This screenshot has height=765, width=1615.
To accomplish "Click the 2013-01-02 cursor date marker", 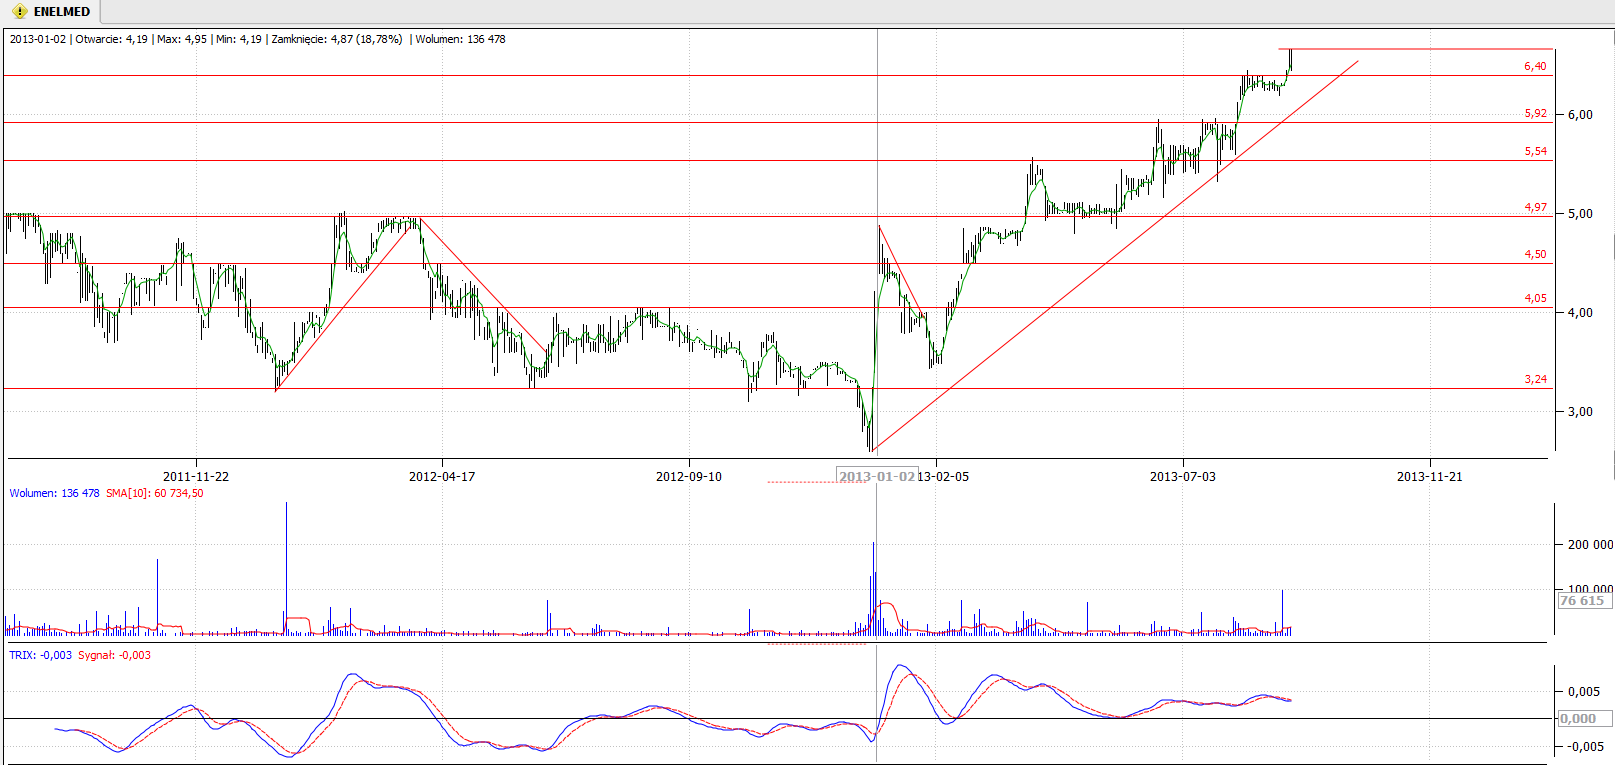I will point(877,476).
